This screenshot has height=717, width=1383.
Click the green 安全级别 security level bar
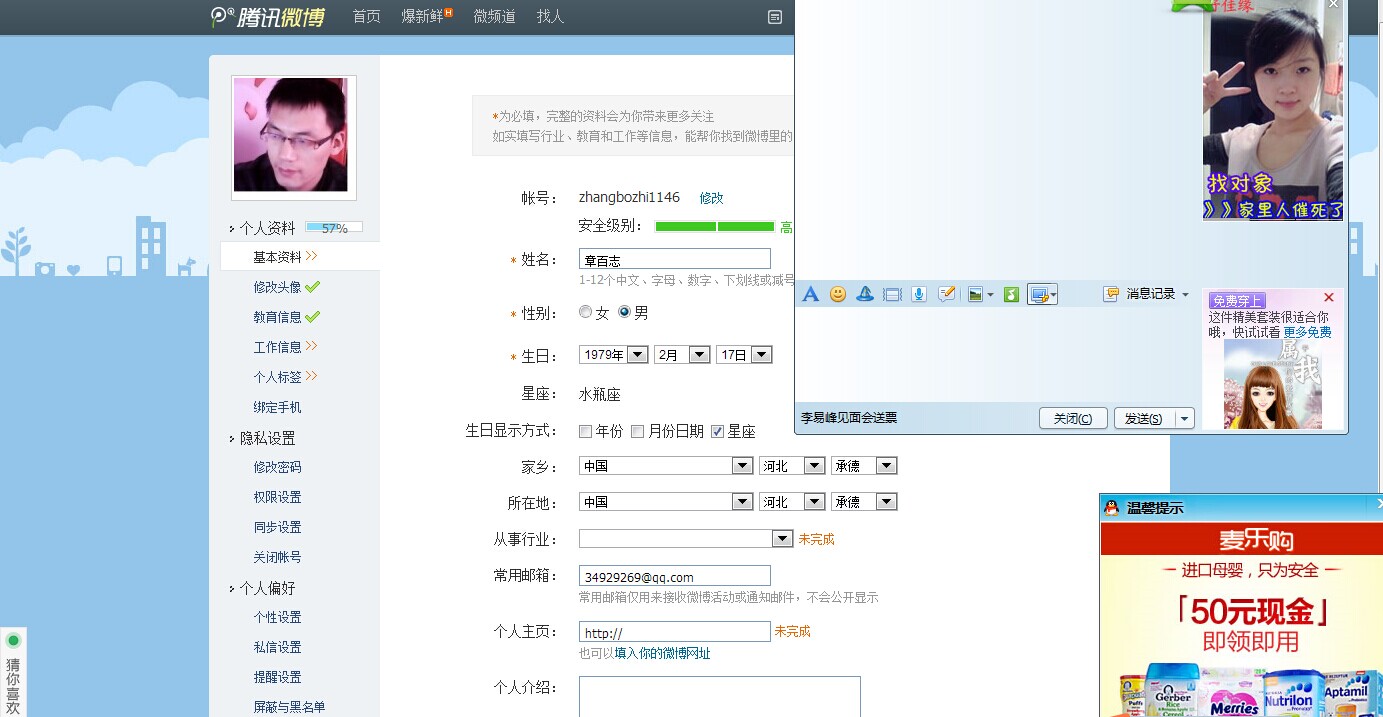(715, 227)
